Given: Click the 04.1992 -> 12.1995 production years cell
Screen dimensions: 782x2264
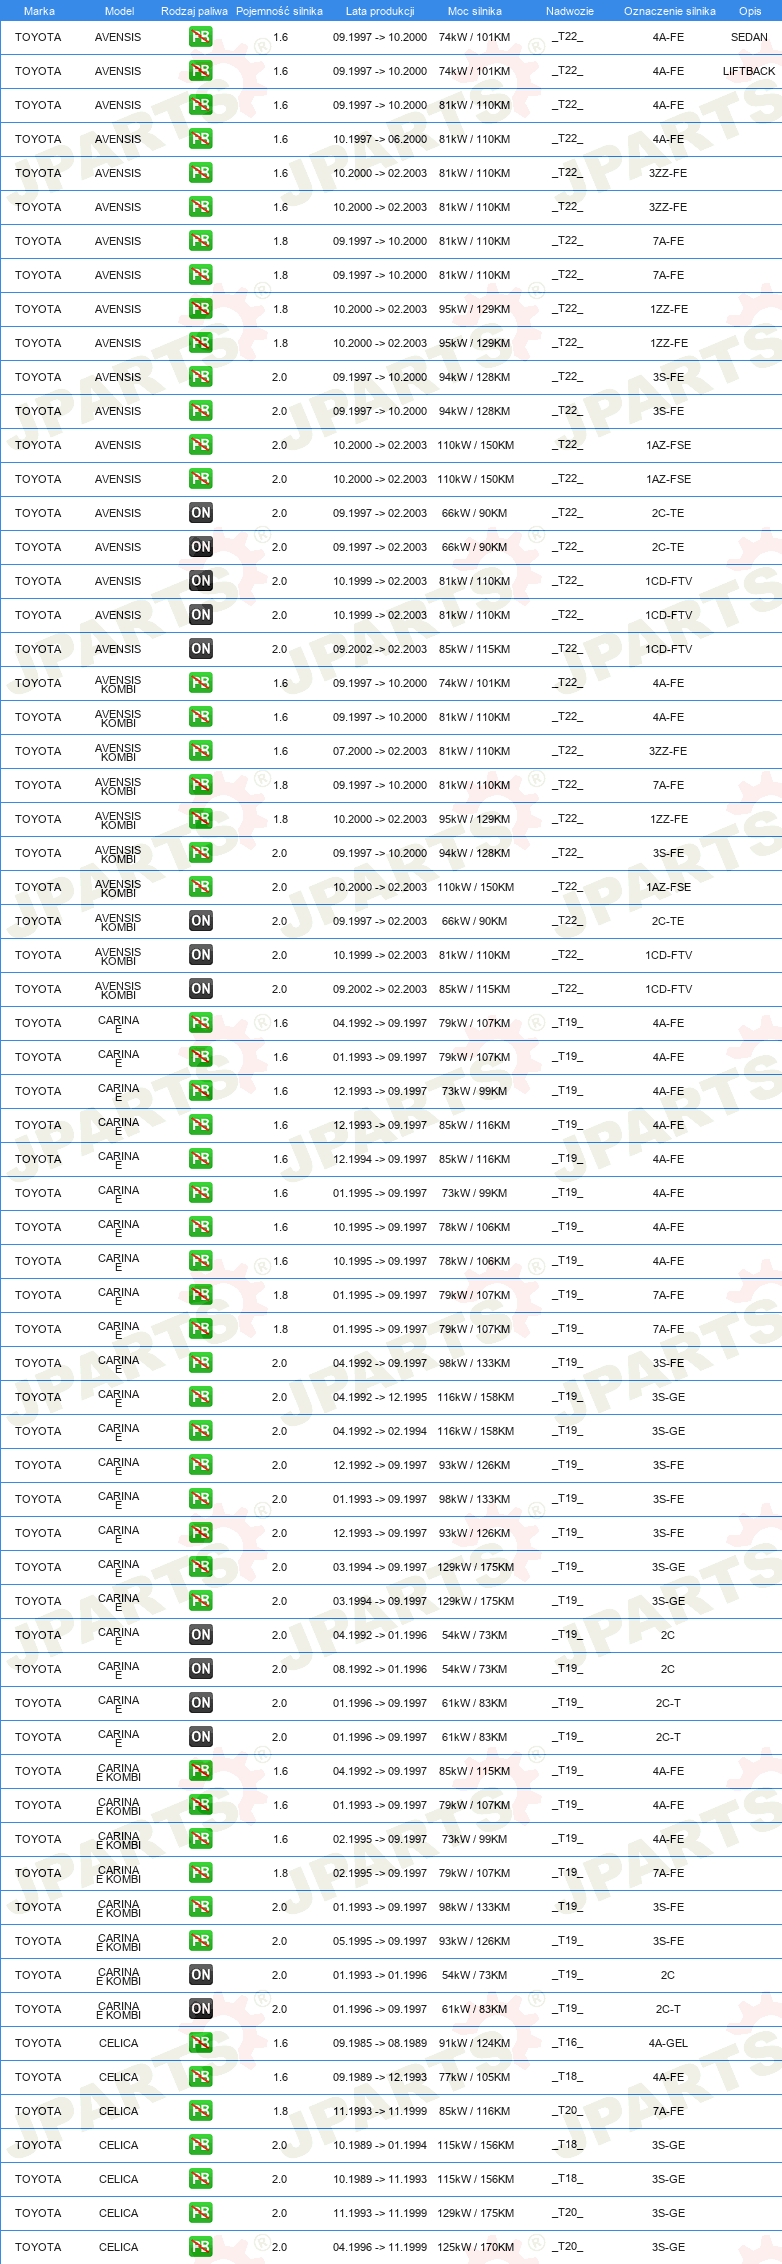Looking at the screenshot, I should (380, 1397).
